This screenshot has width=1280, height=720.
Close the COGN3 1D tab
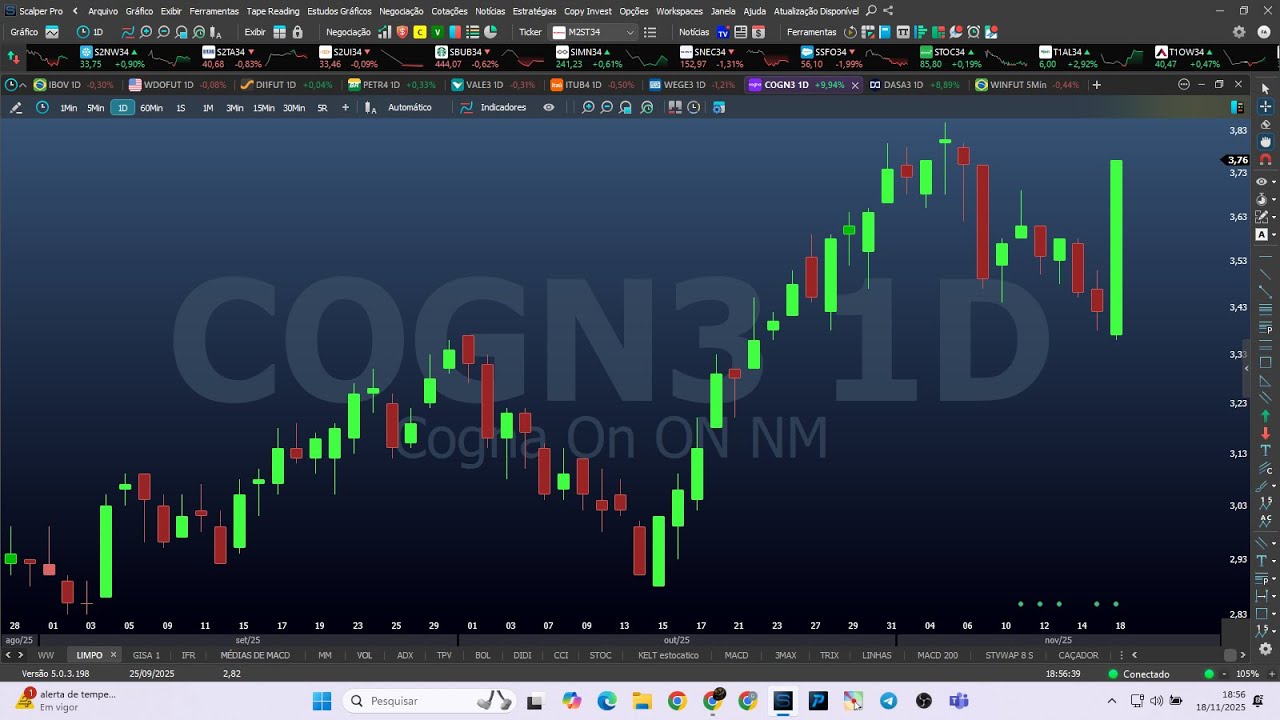point(855,85)
